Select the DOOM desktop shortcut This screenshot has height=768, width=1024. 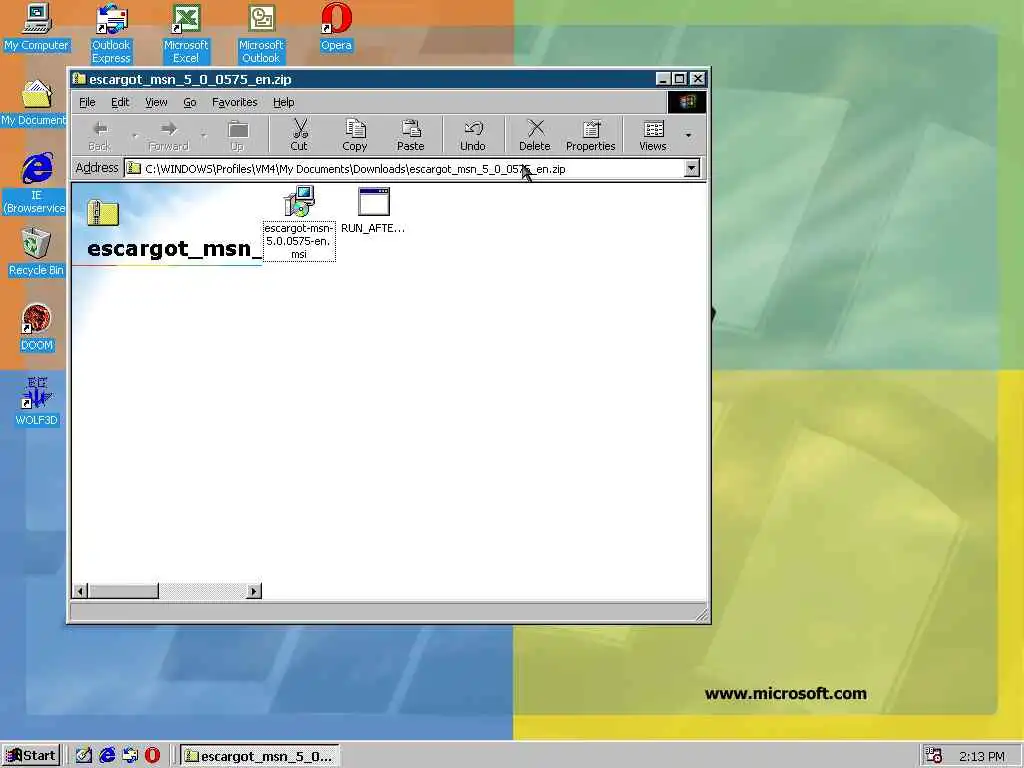point(37,328)
